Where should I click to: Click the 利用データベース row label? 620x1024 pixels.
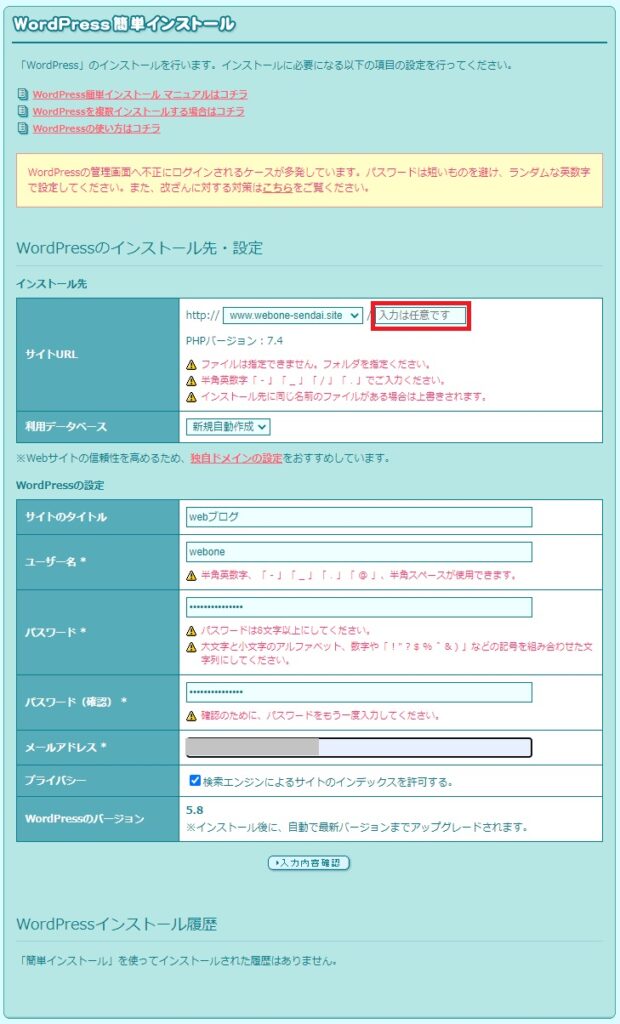66,426
